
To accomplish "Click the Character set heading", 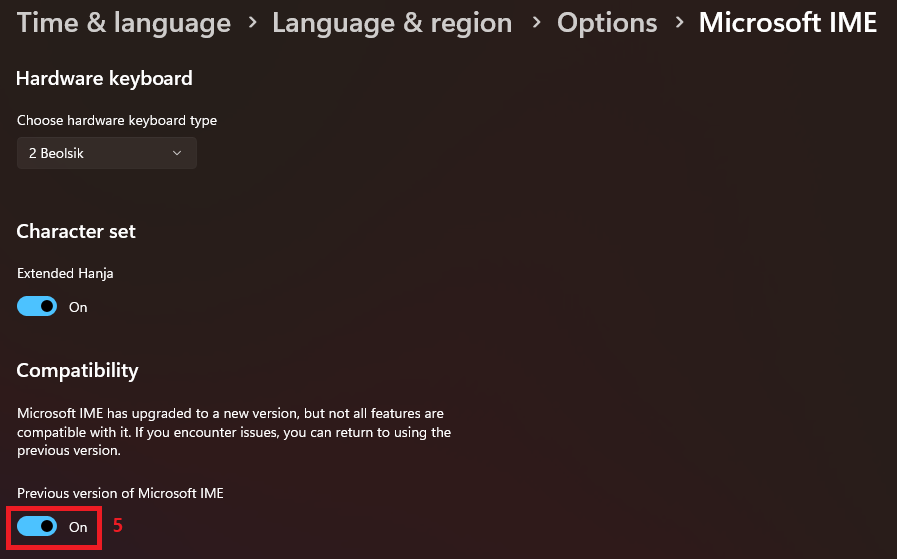I will [x=76, y=231].
